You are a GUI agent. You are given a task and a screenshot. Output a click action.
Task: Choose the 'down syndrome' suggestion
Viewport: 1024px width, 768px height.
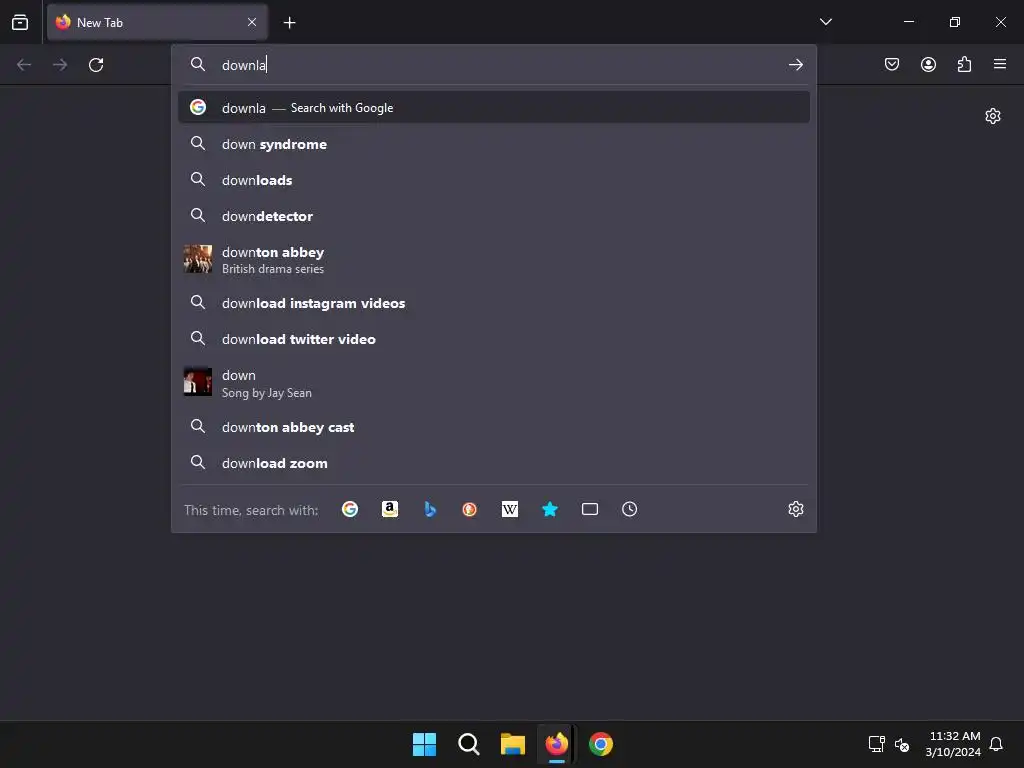pos(494,144)
